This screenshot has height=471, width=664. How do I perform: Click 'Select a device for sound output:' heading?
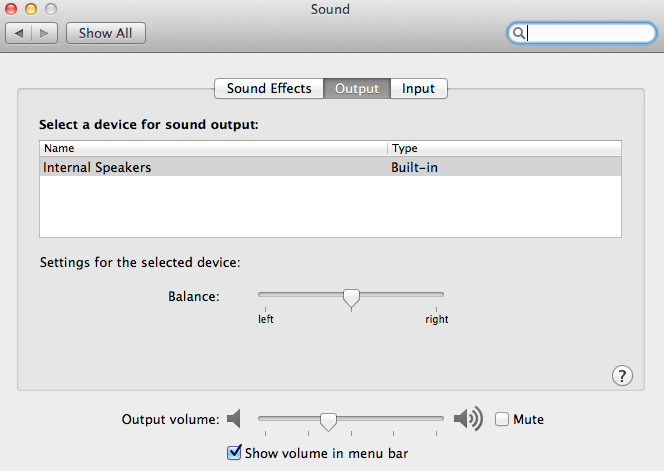click(x=149, y=125)
